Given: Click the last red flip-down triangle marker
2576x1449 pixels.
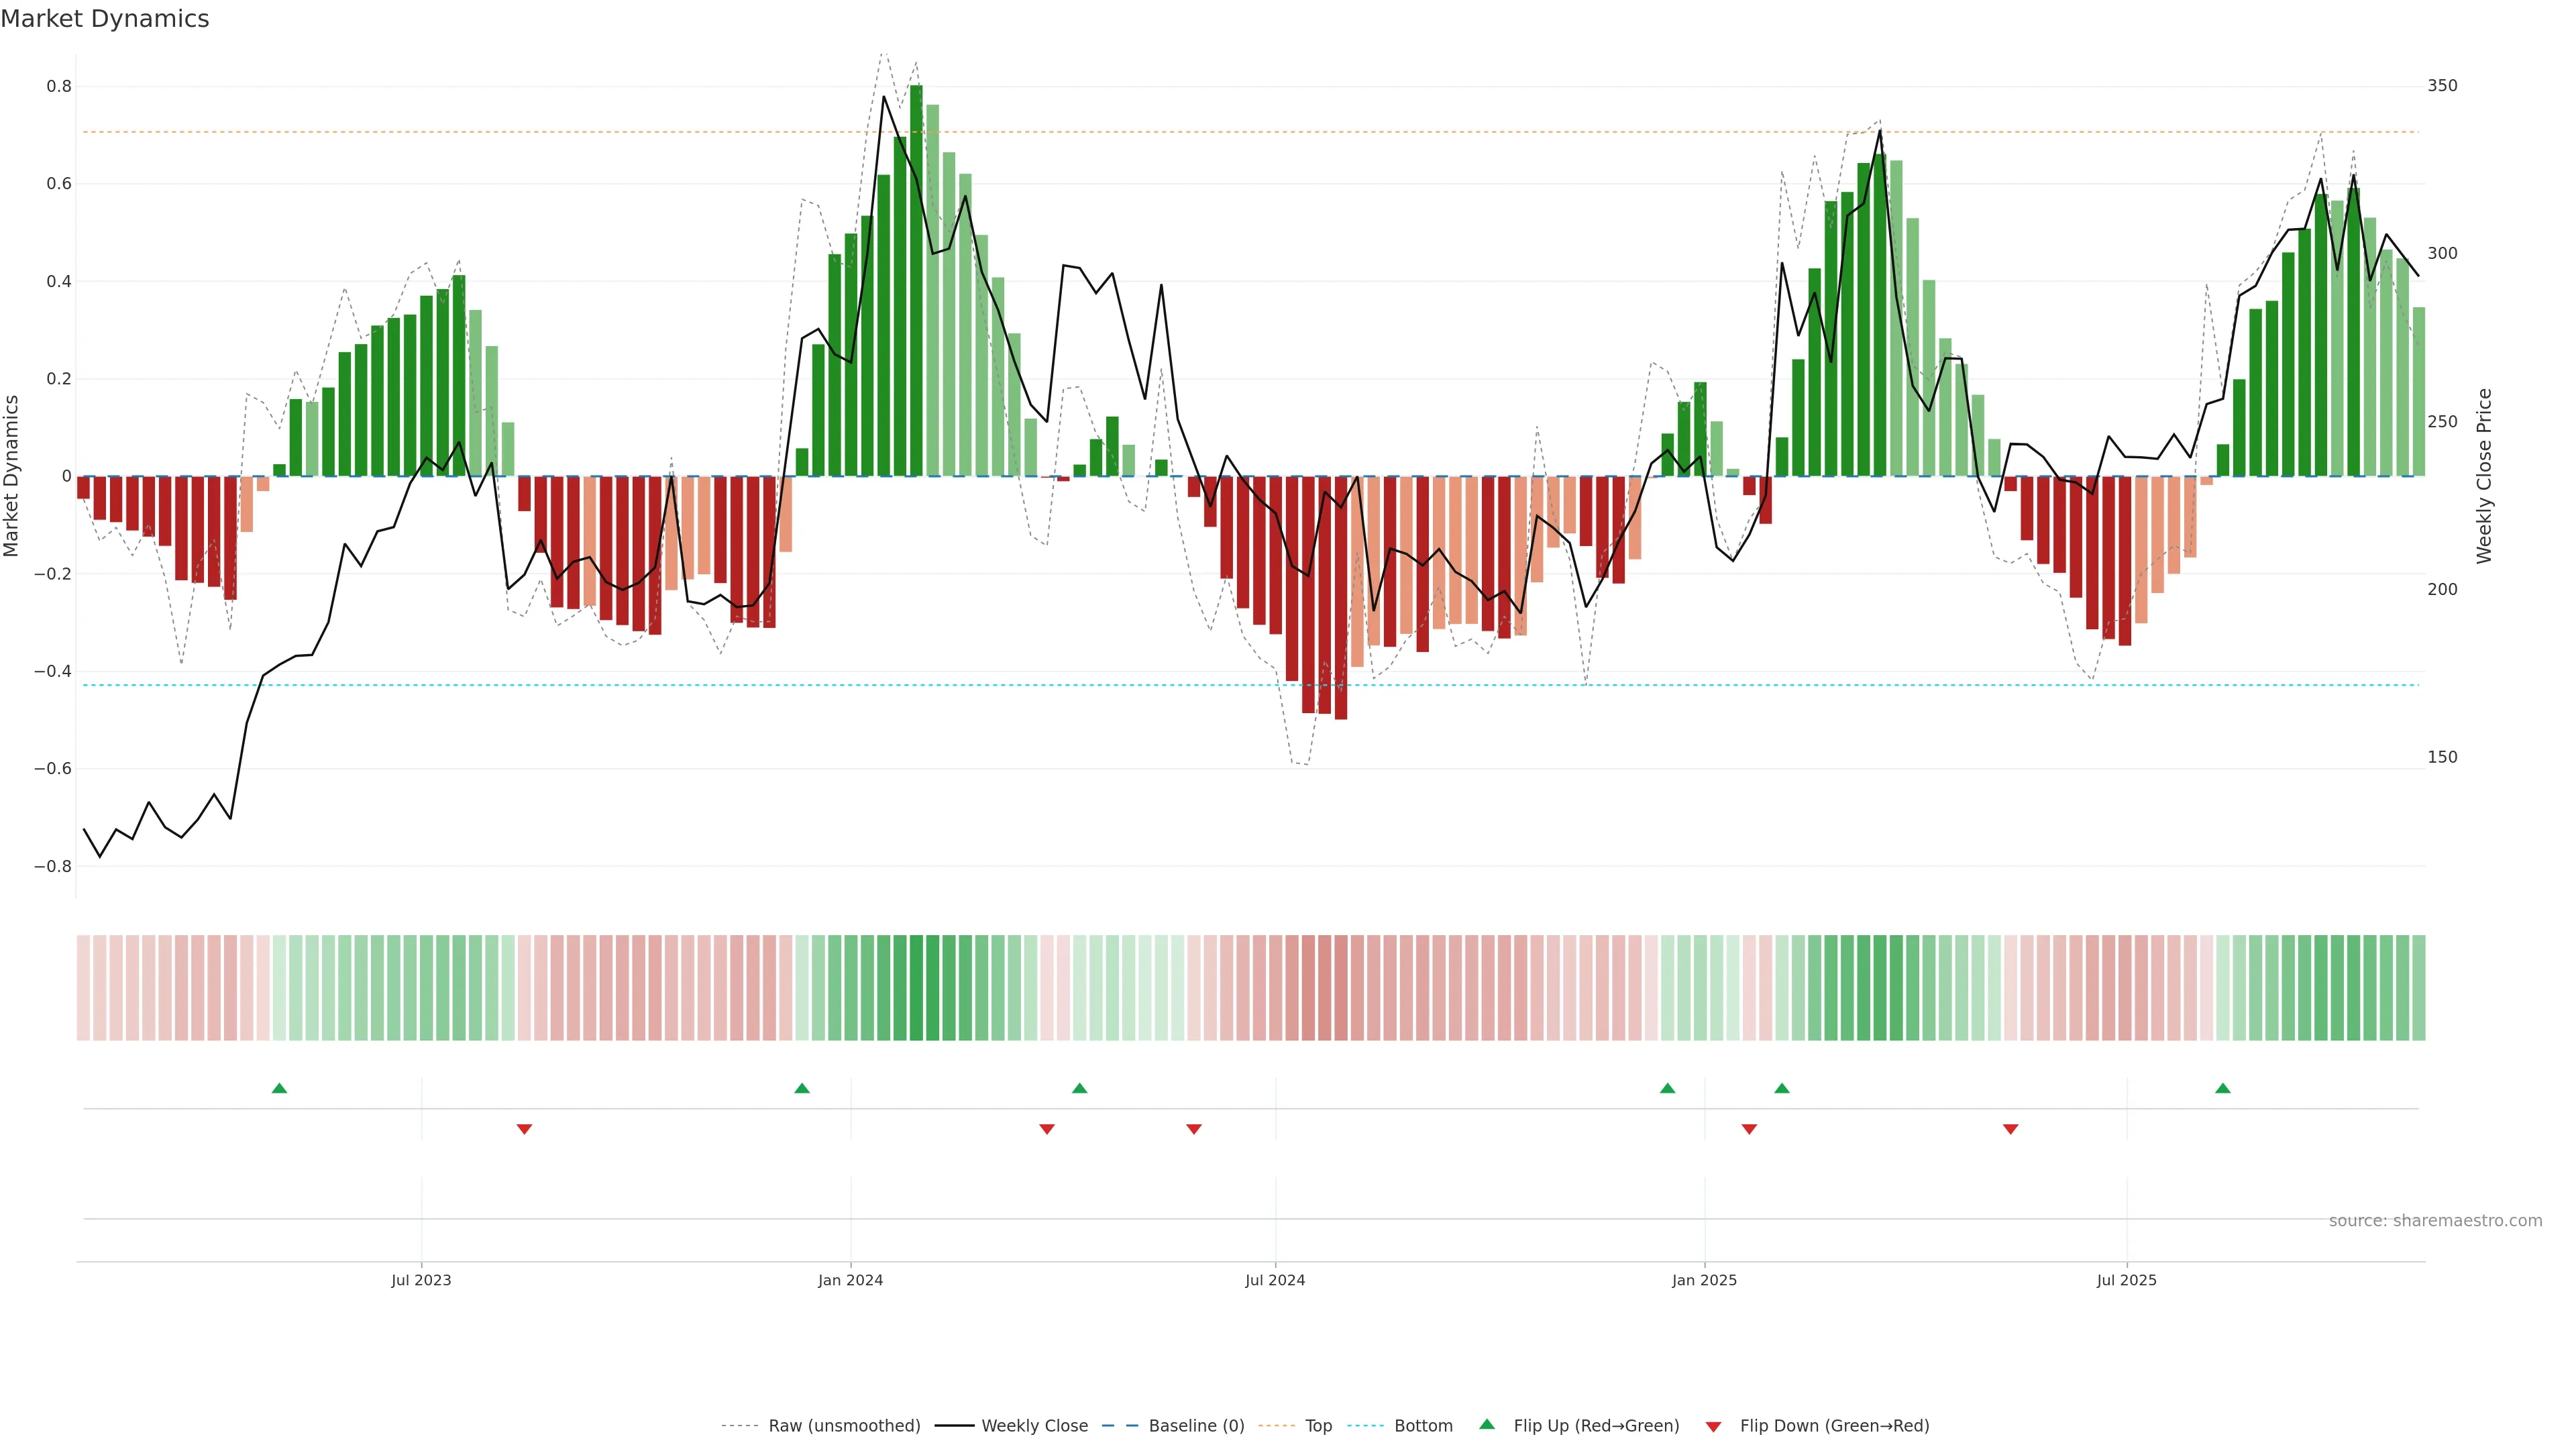Looking at the screenshot, I should [2010, 1129].
